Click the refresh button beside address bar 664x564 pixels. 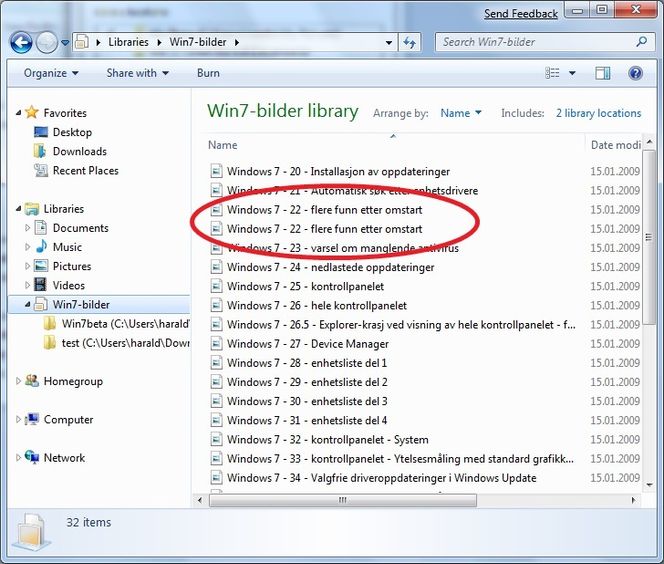tap(409, 42)
